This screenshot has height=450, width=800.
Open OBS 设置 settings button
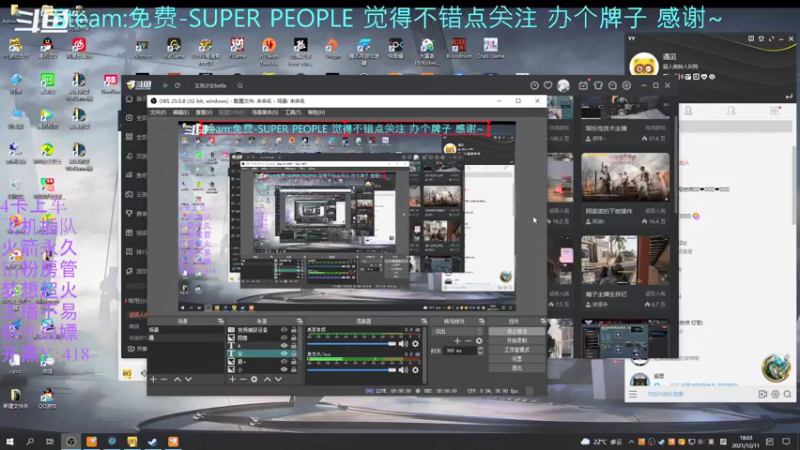[x=516, y=359]
